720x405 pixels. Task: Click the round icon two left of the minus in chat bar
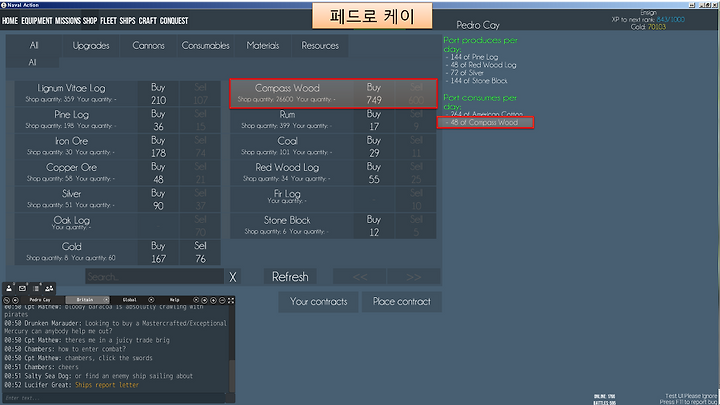point(204,300)
